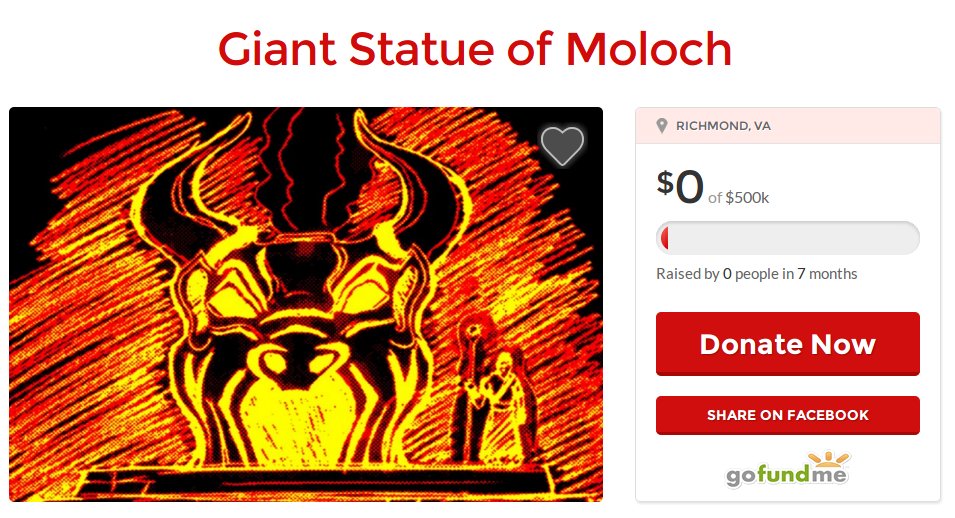955x518 pixels.
Task: Click the 7 months duration text
Action: click(x=827, y=274)
